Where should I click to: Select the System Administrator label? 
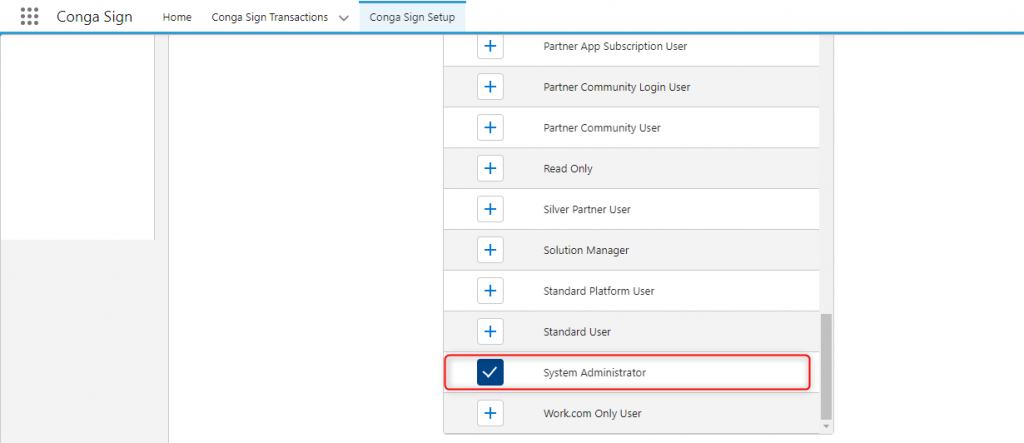click(594, 372)
